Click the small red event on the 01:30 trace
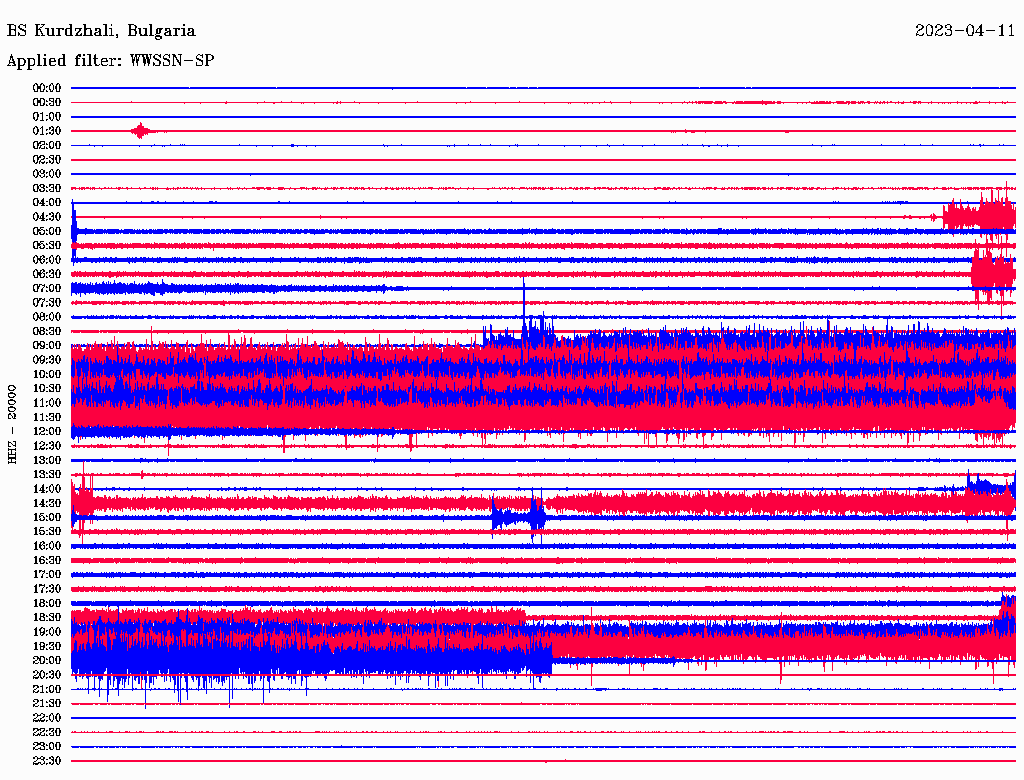 [x=141, y=131]
